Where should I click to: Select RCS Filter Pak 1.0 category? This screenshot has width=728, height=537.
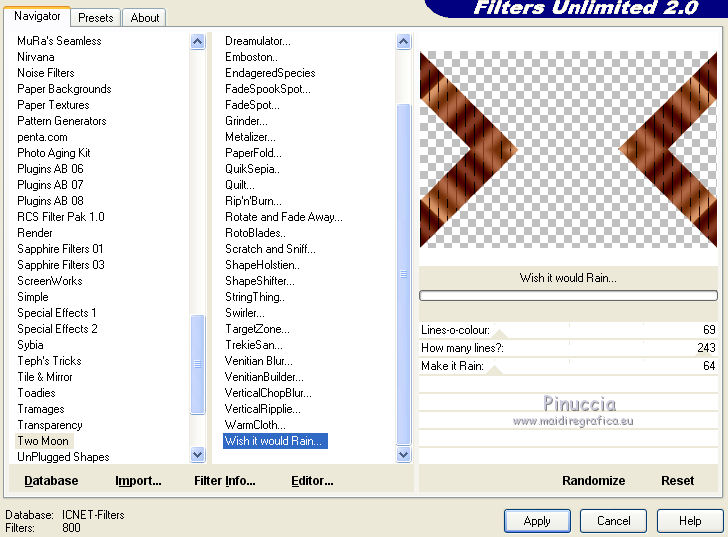(61, 217)
